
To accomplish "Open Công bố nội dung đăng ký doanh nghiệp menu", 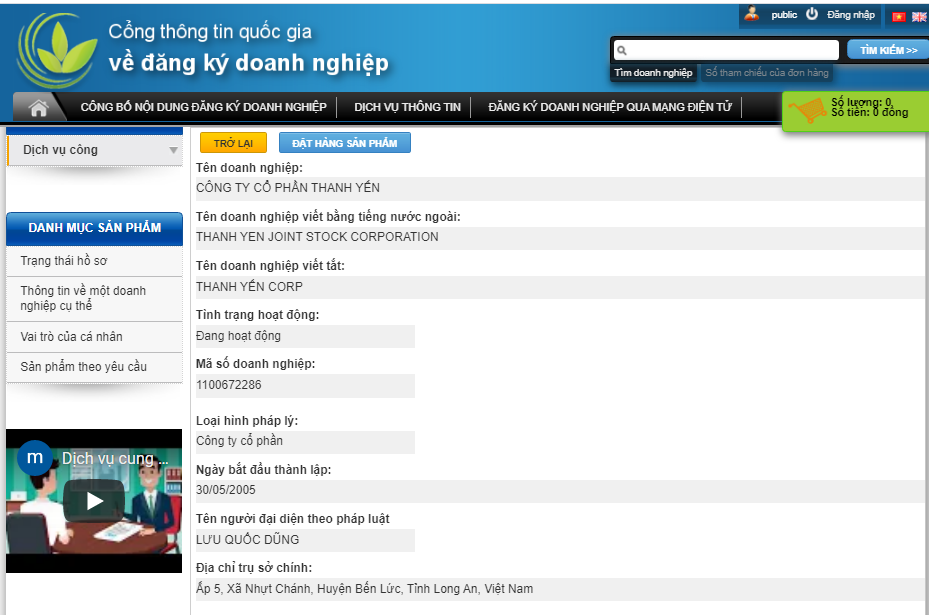I will pyautogui.click(x=203, y=107).
